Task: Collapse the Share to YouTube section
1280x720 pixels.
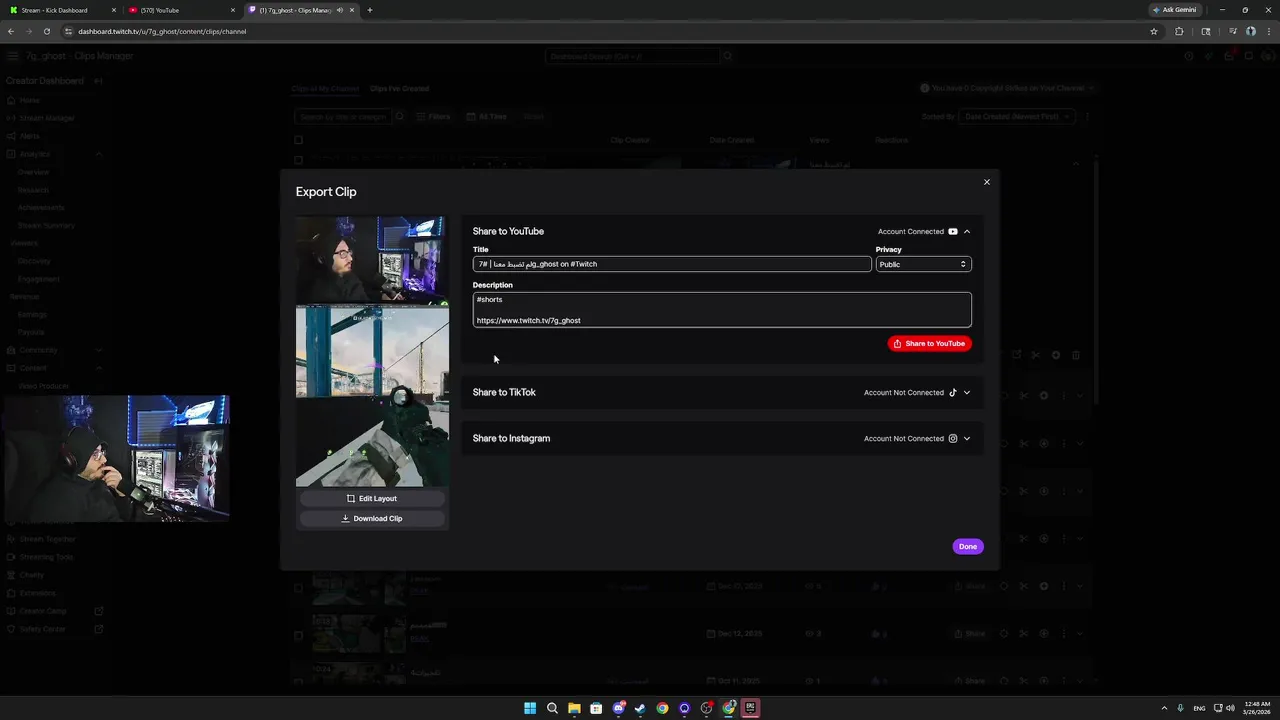Action: click(x=967, y=231)
